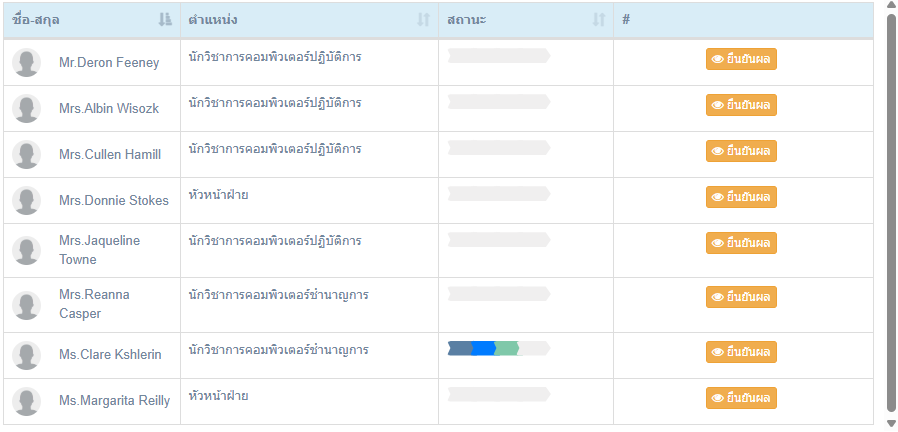Select the name Mr.Deron Feeney
Screen dimensions: 898x432
pos(109,63)
